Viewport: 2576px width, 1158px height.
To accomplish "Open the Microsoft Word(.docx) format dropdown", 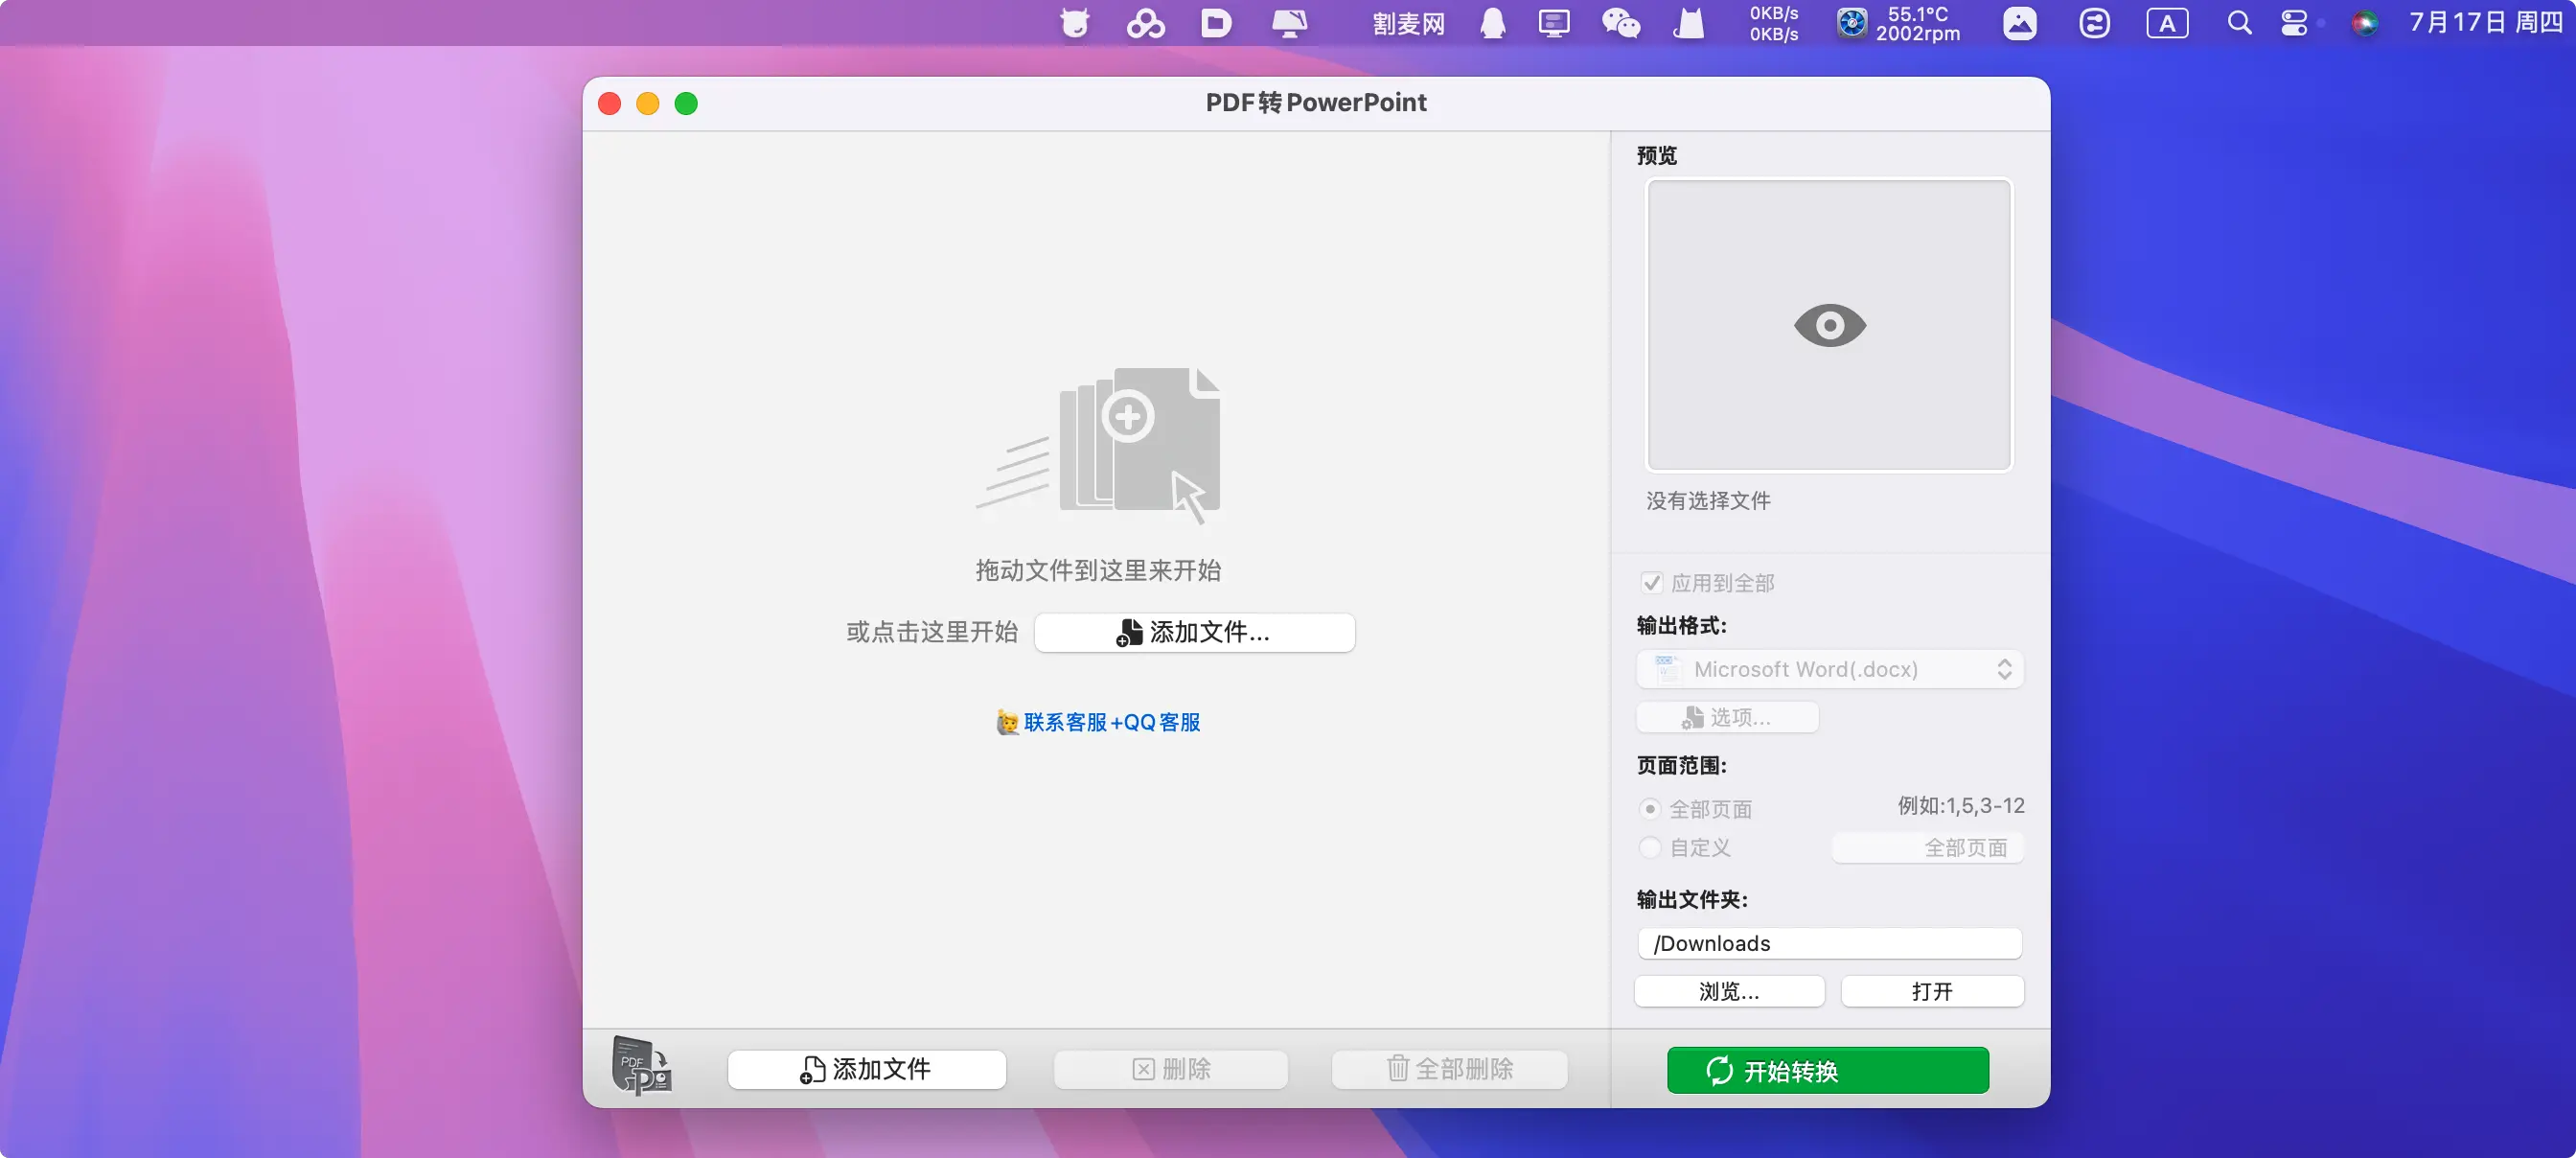I will [x=1829, y=669].
